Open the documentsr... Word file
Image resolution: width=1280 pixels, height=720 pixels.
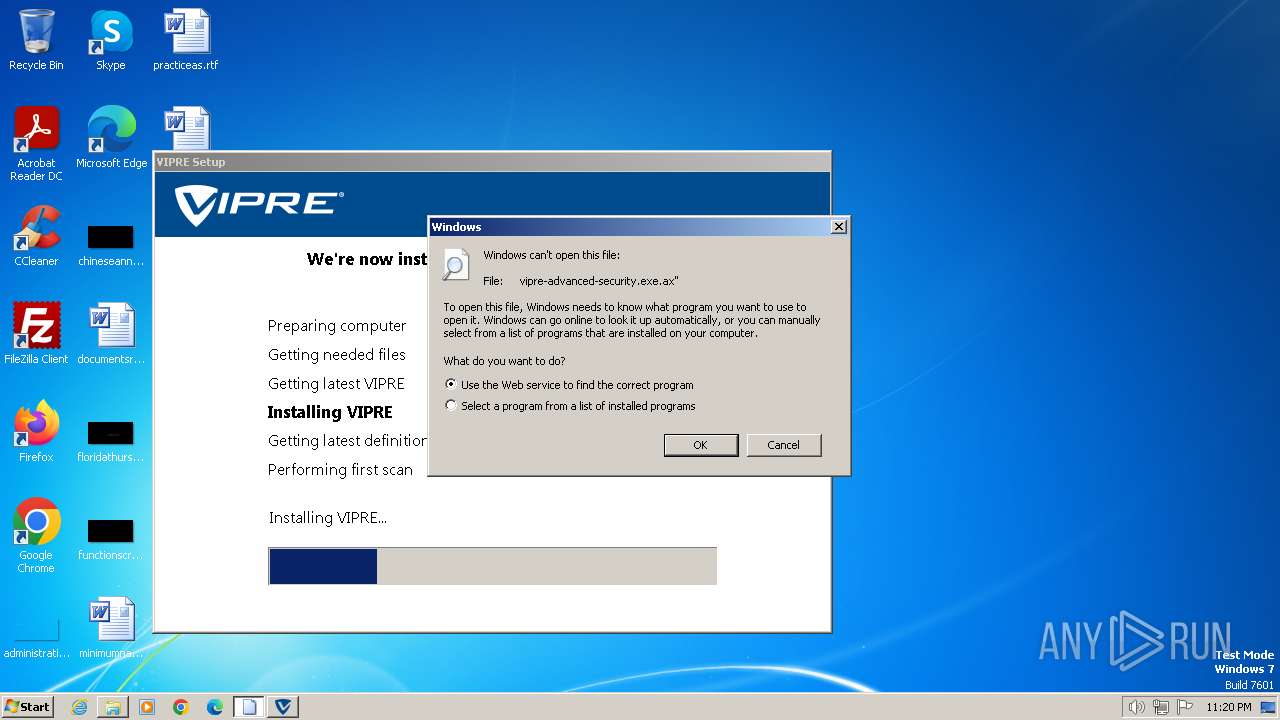(111, 334)
